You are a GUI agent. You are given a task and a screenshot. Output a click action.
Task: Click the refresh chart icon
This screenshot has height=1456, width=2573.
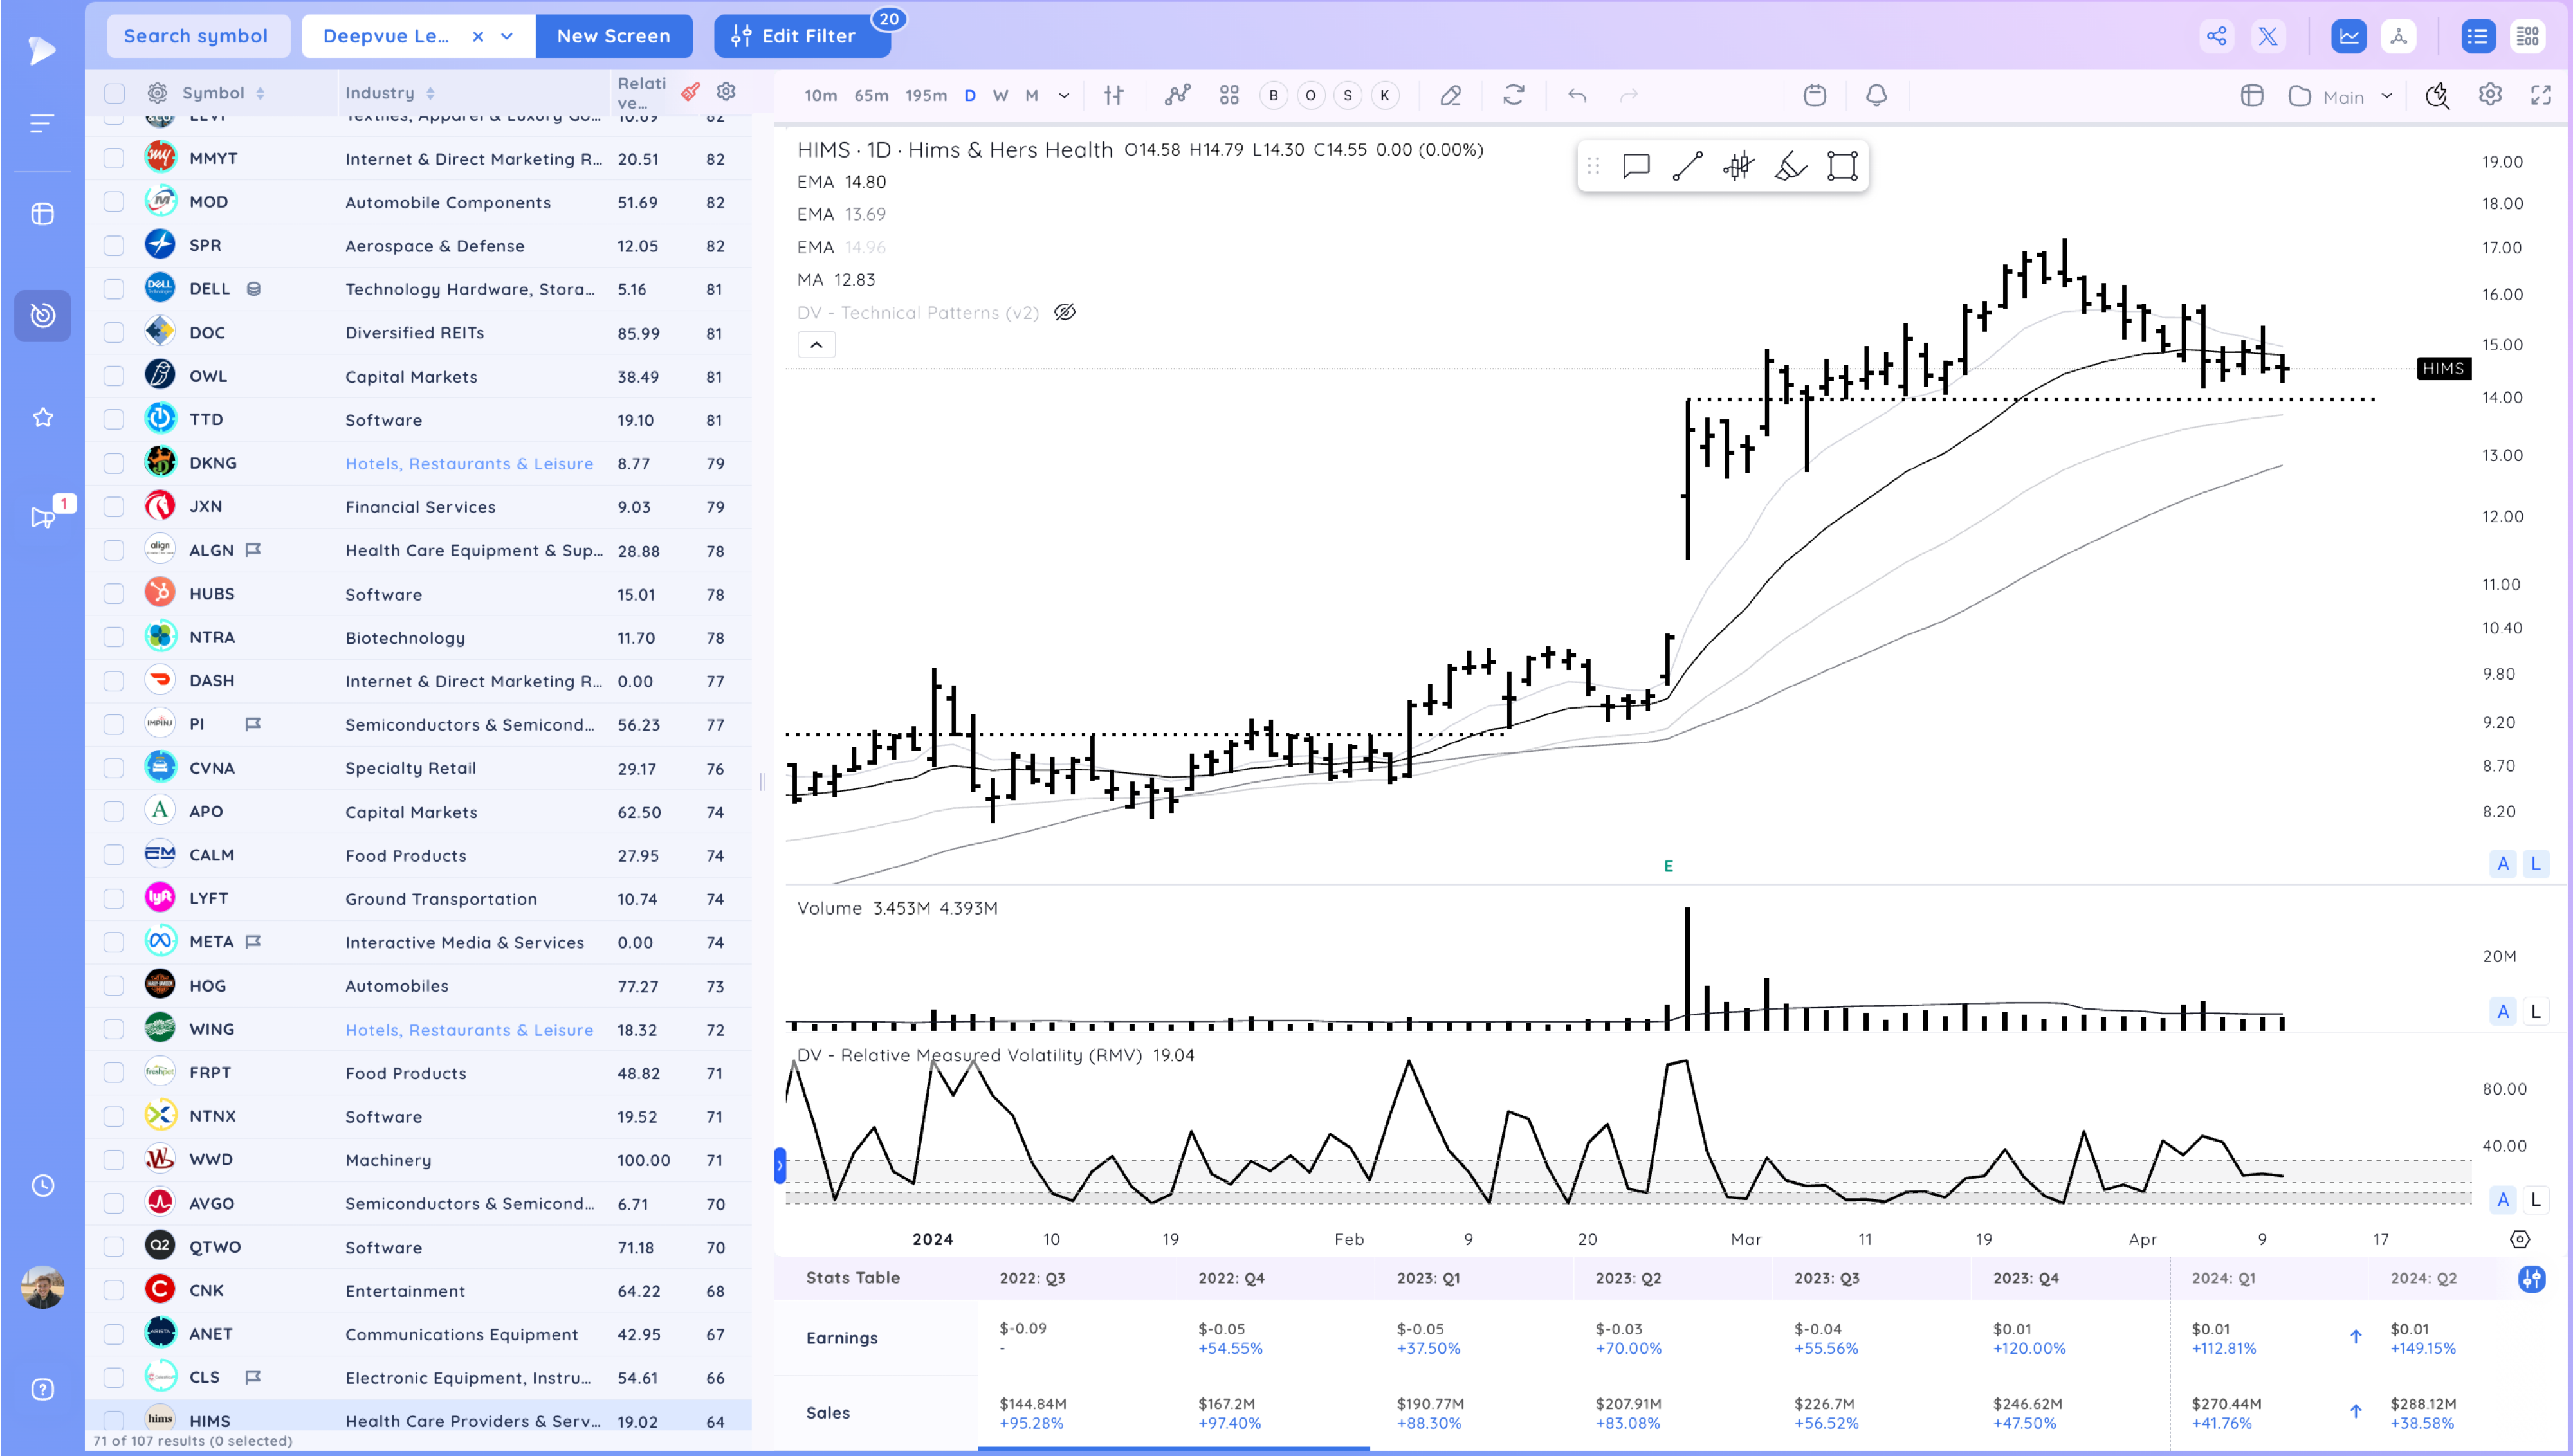pyautogui.click(x=1514, y=95)
